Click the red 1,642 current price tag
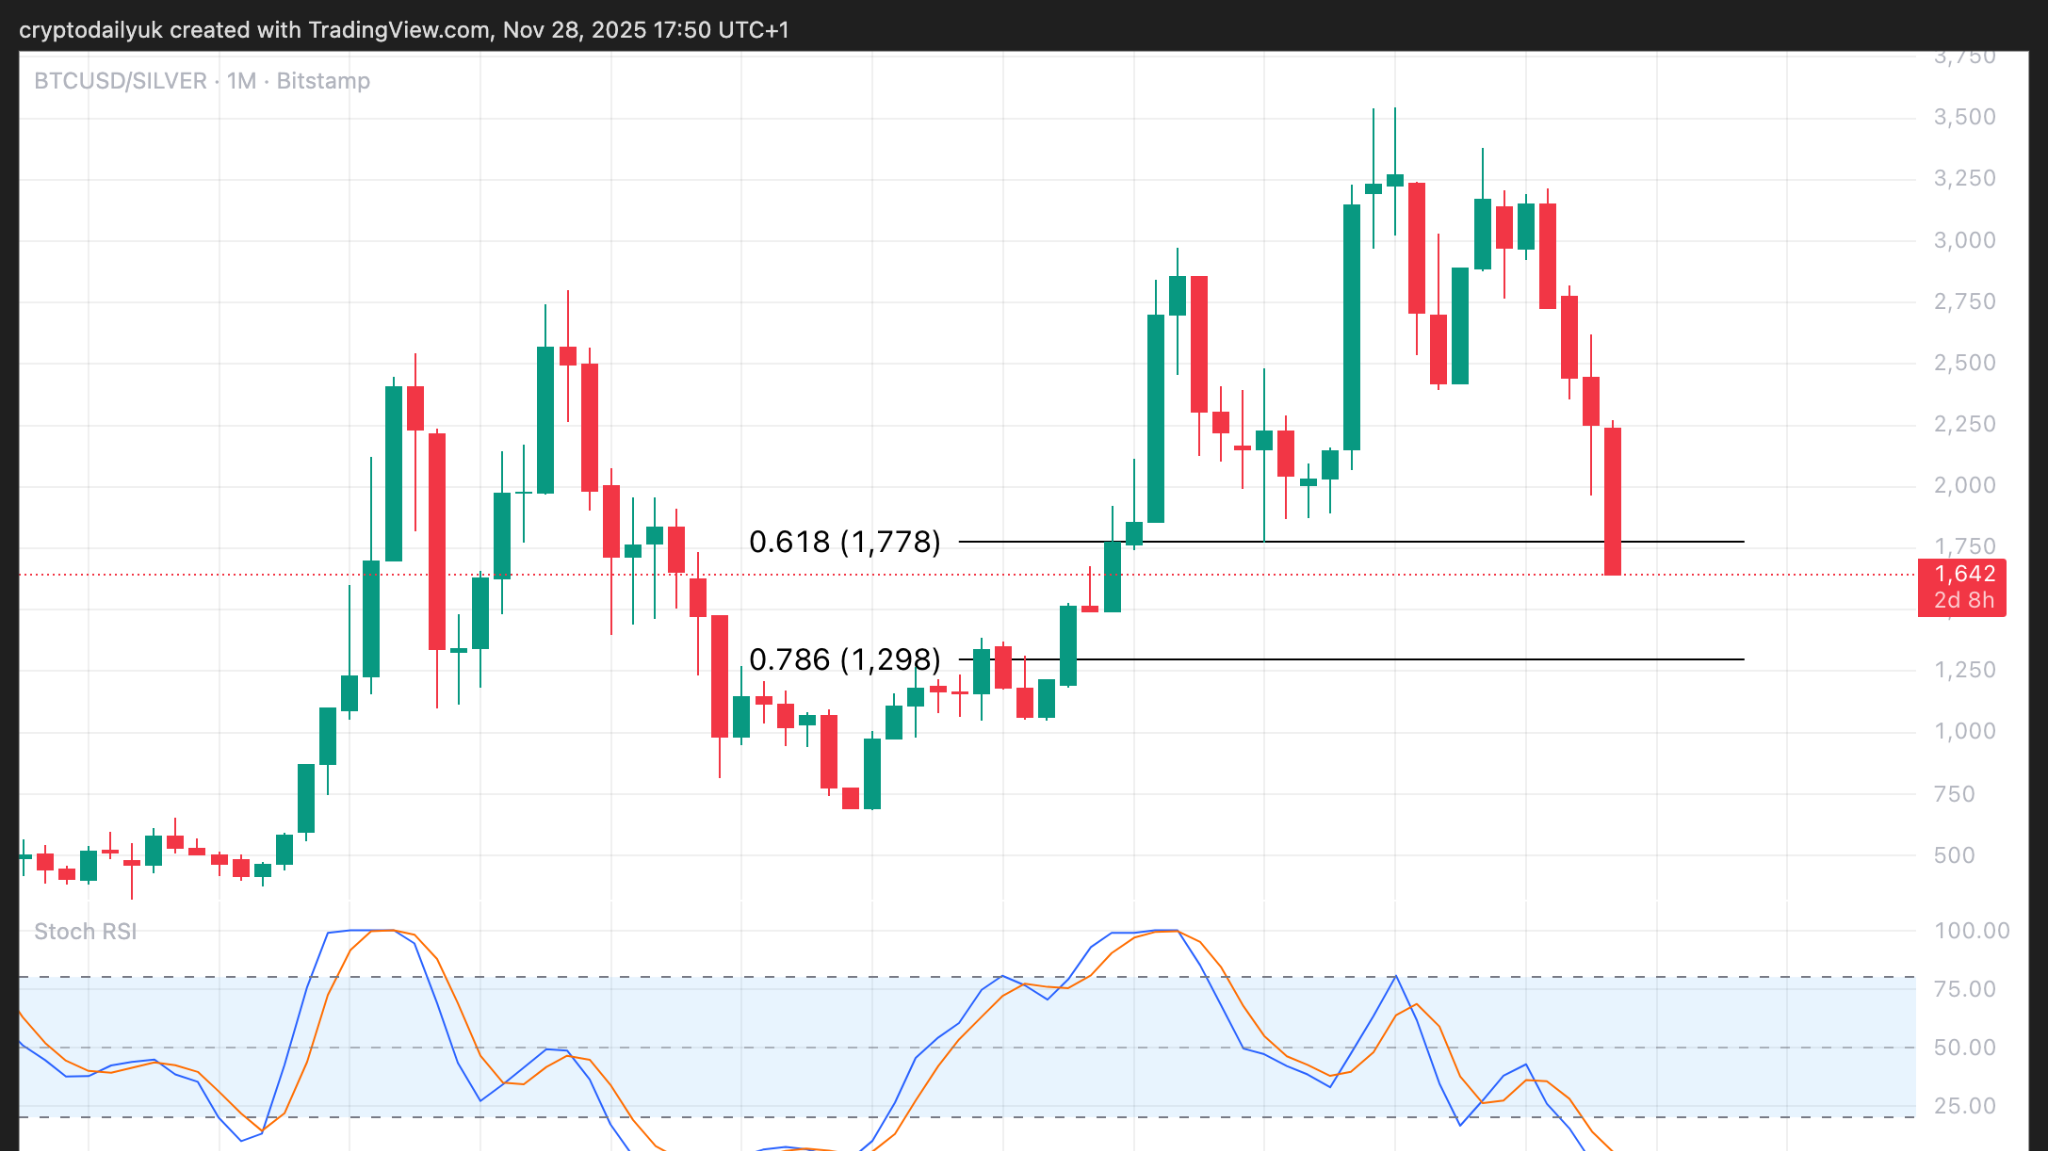2048x1151 pixels. pyautogui.click(x=1963, y=574)
